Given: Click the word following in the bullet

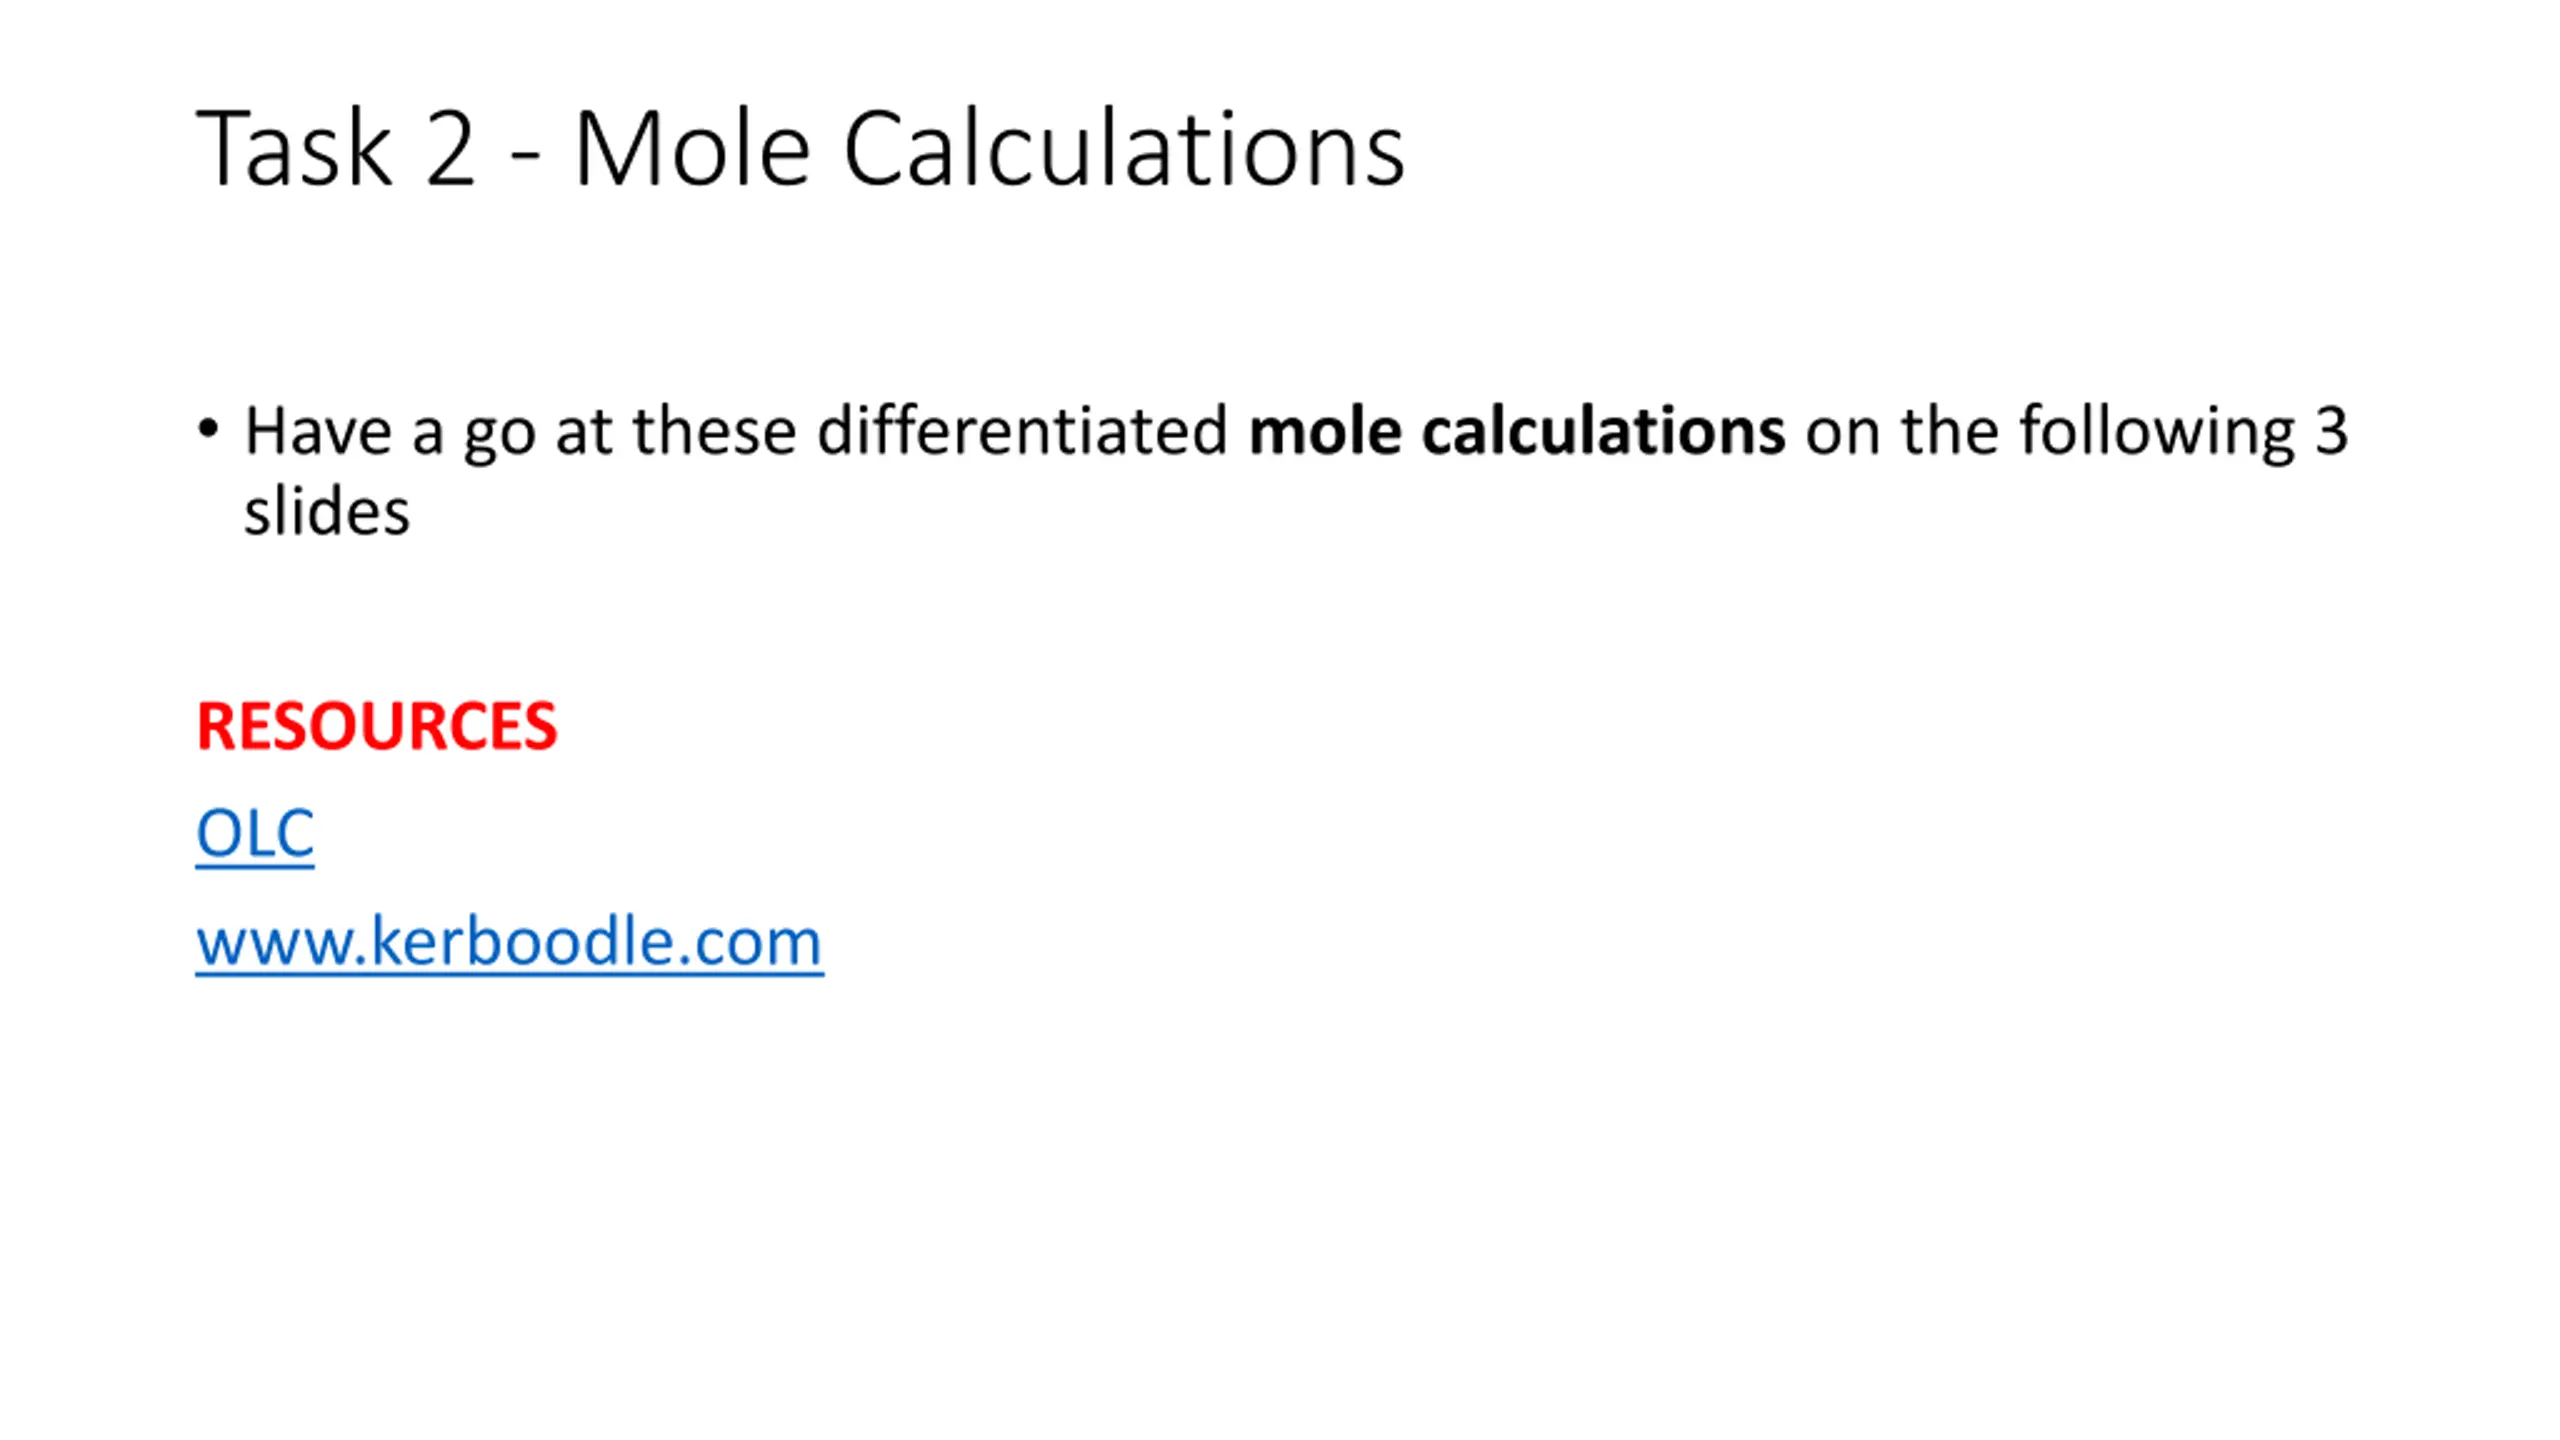Looking at the screenshot, I should click(2157, 432).
